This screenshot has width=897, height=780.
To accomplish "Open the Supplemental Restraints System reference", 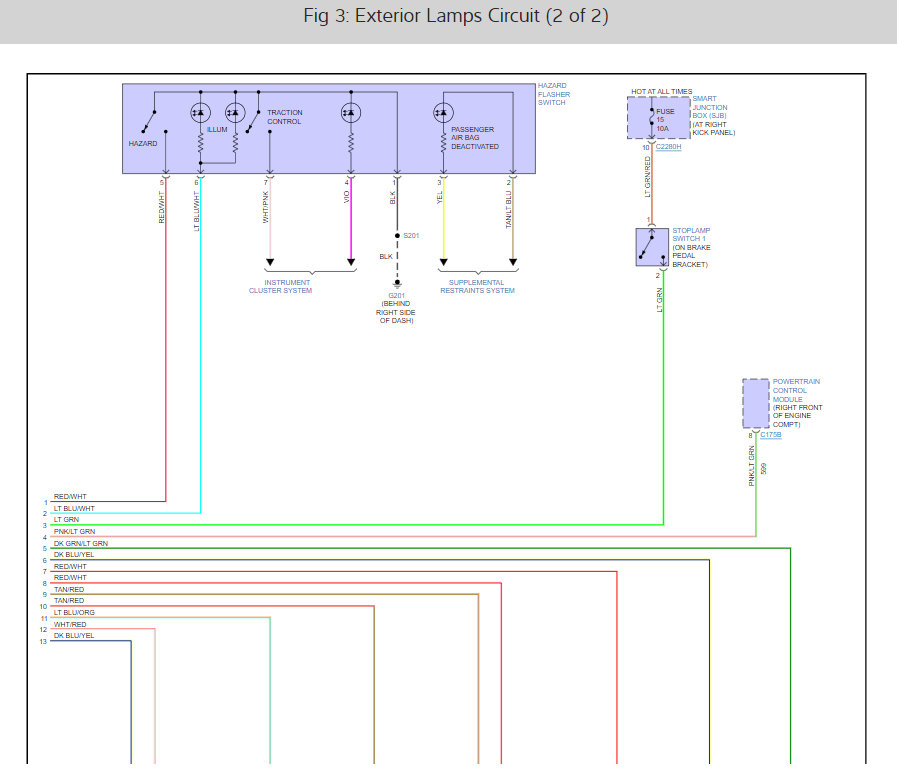I will [x=477, y=287].
